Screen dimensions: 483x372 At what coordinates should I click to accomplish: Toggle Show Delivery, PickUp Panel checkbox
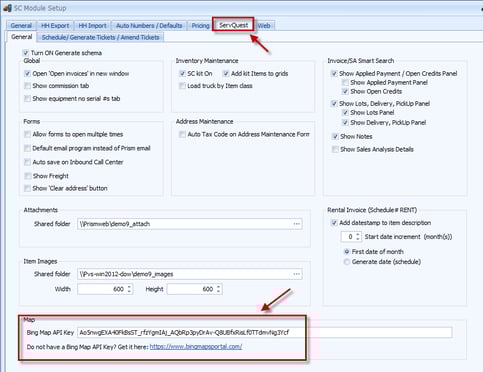[345, 123]
